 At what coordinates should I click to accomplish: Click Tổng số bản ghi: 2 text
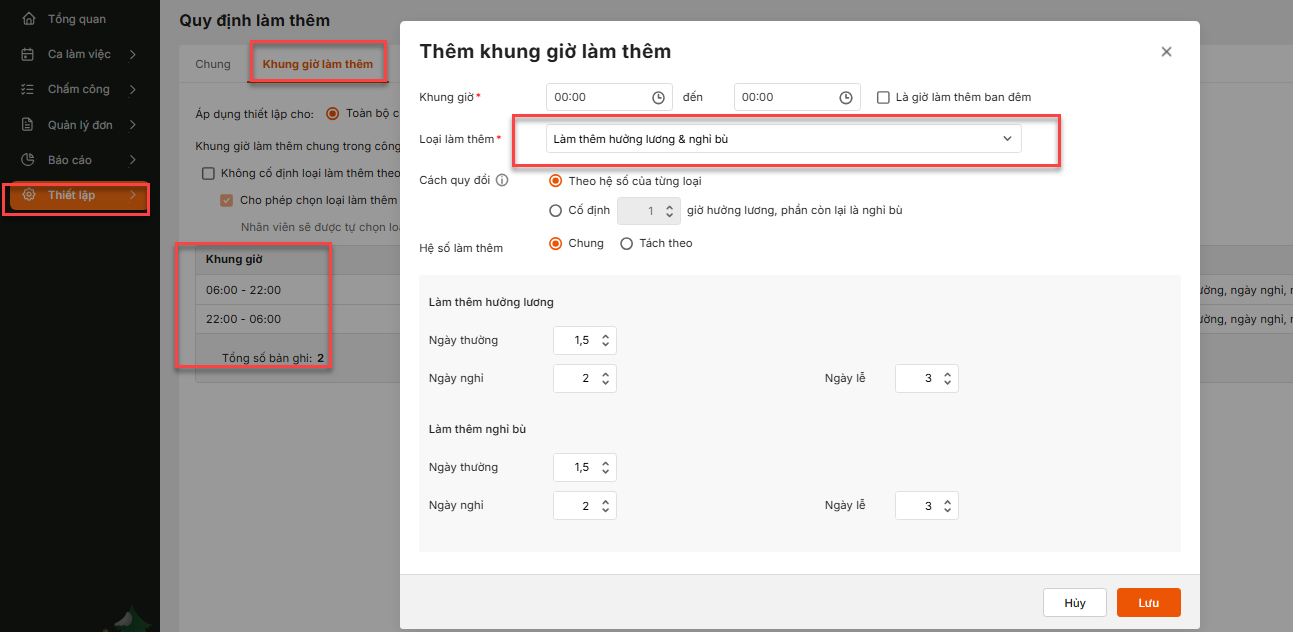pyautogui.click(x=273, y=357)
